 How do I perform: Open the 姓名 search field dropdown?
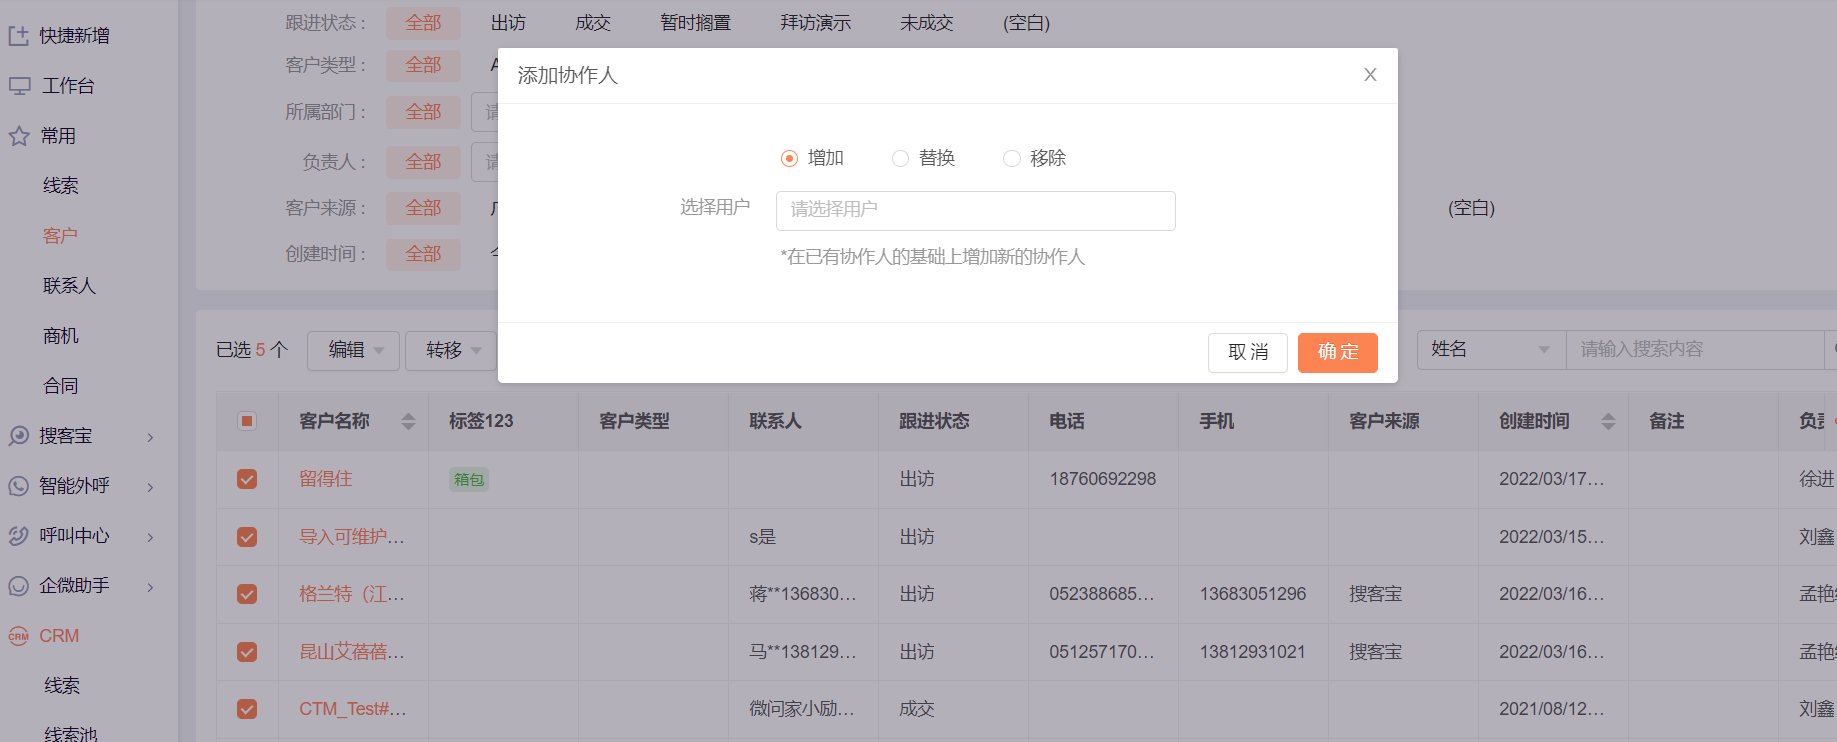point(1490,349)
